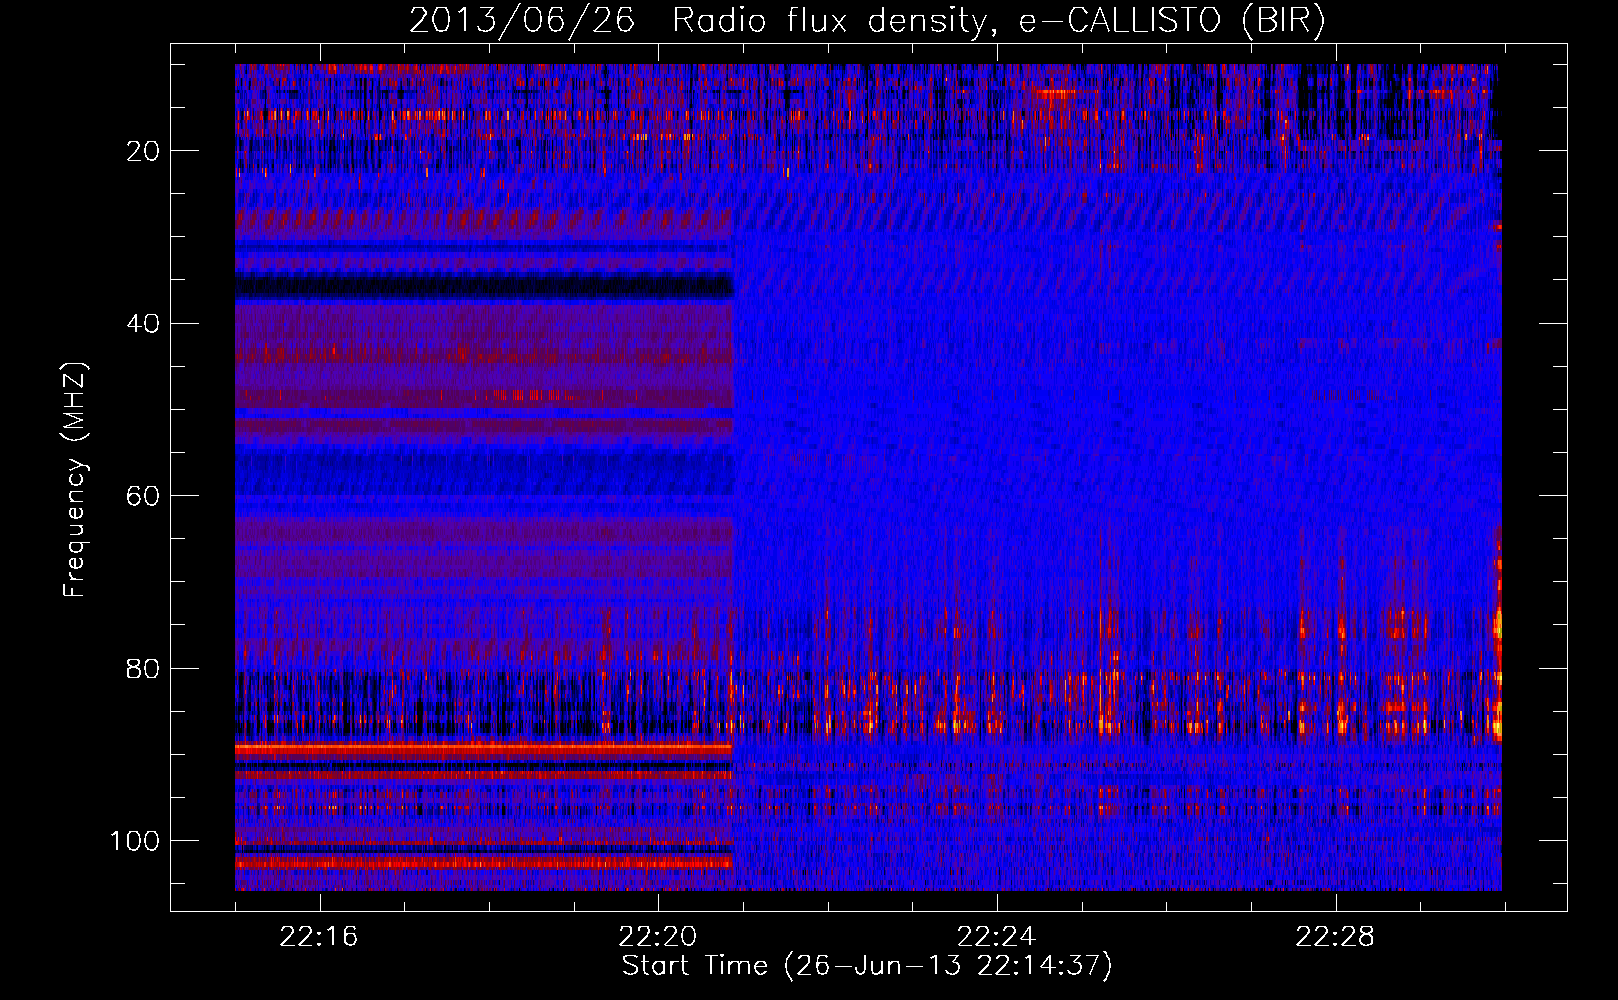Click the 22:28 time tick label

(x=1335, y=937)
